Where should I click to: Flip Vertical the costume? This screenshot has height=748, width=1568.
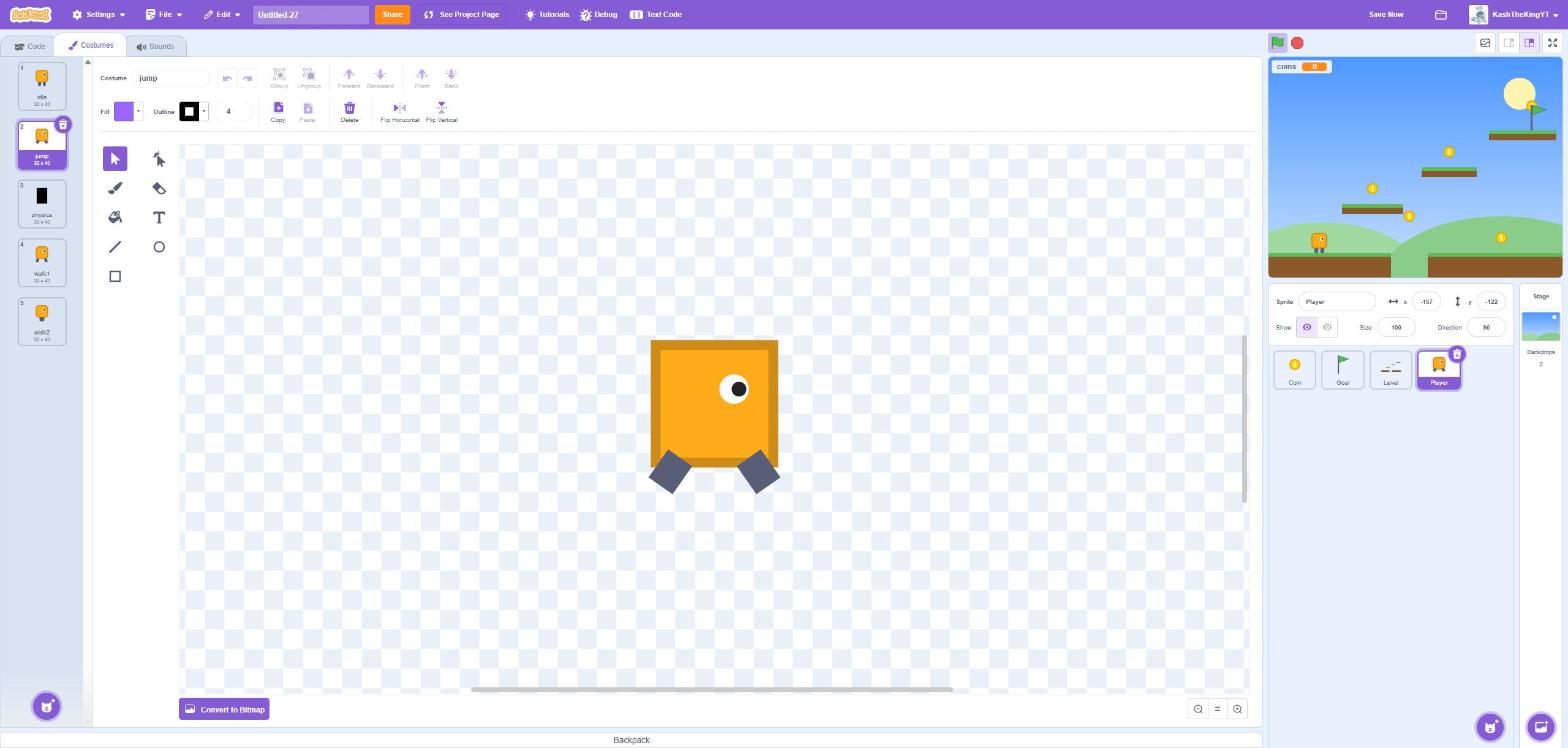click(x=441, y=112)
